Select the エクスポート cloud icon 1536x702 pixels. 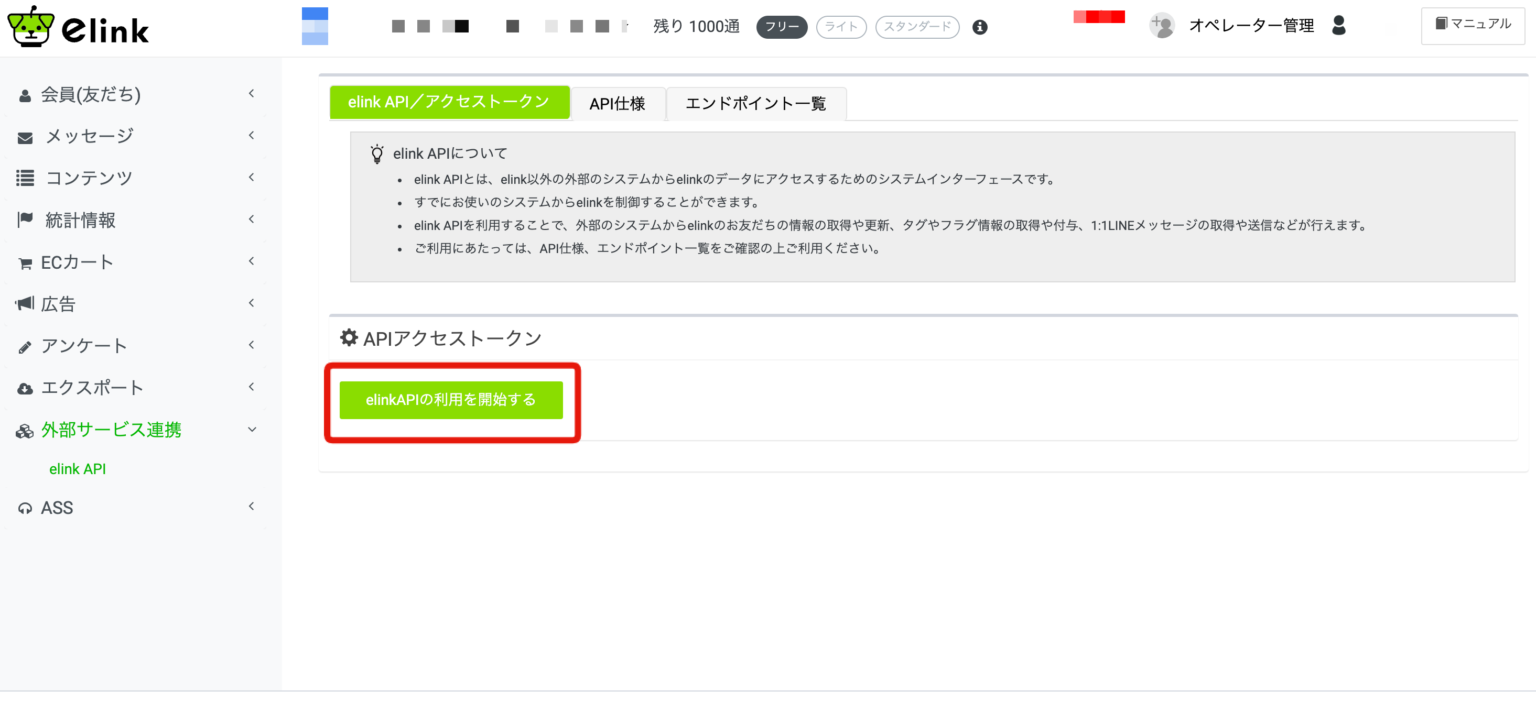click(x=25, y=388)
